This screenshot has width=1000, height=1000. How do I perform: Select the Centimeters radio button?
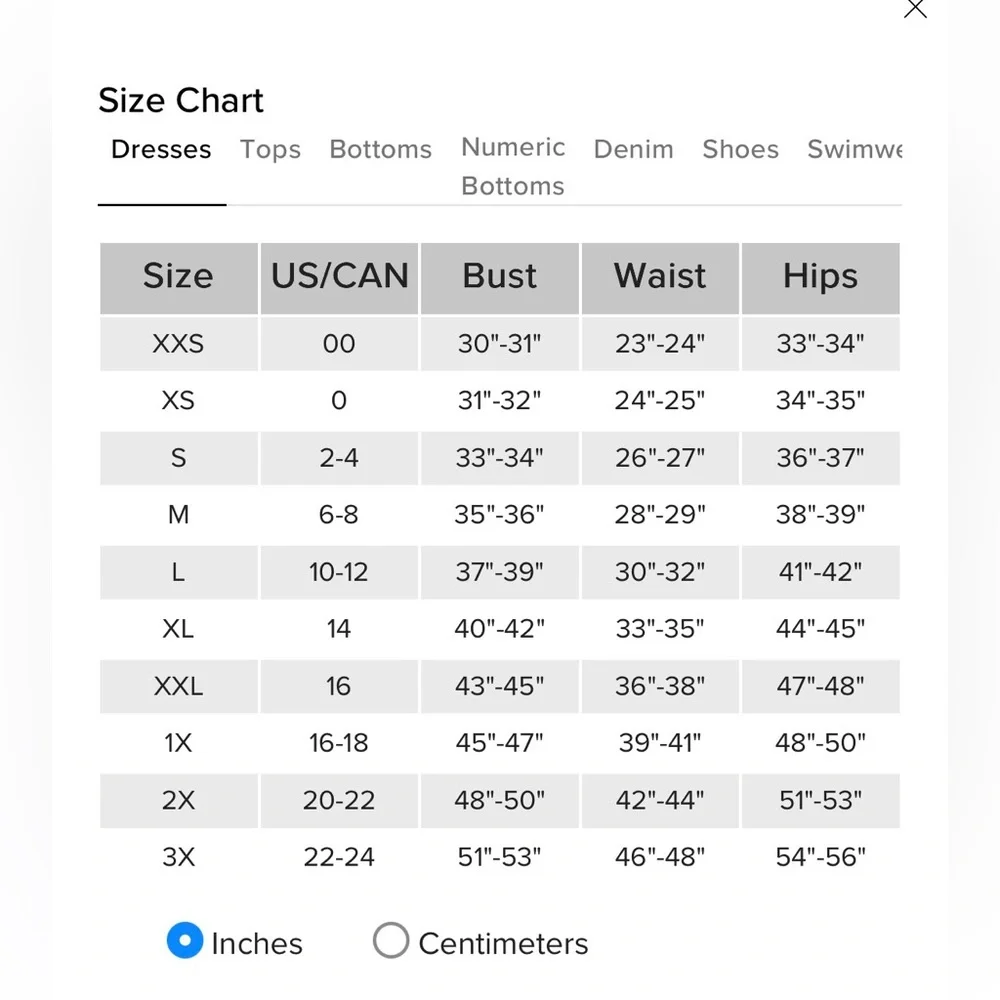391,940
